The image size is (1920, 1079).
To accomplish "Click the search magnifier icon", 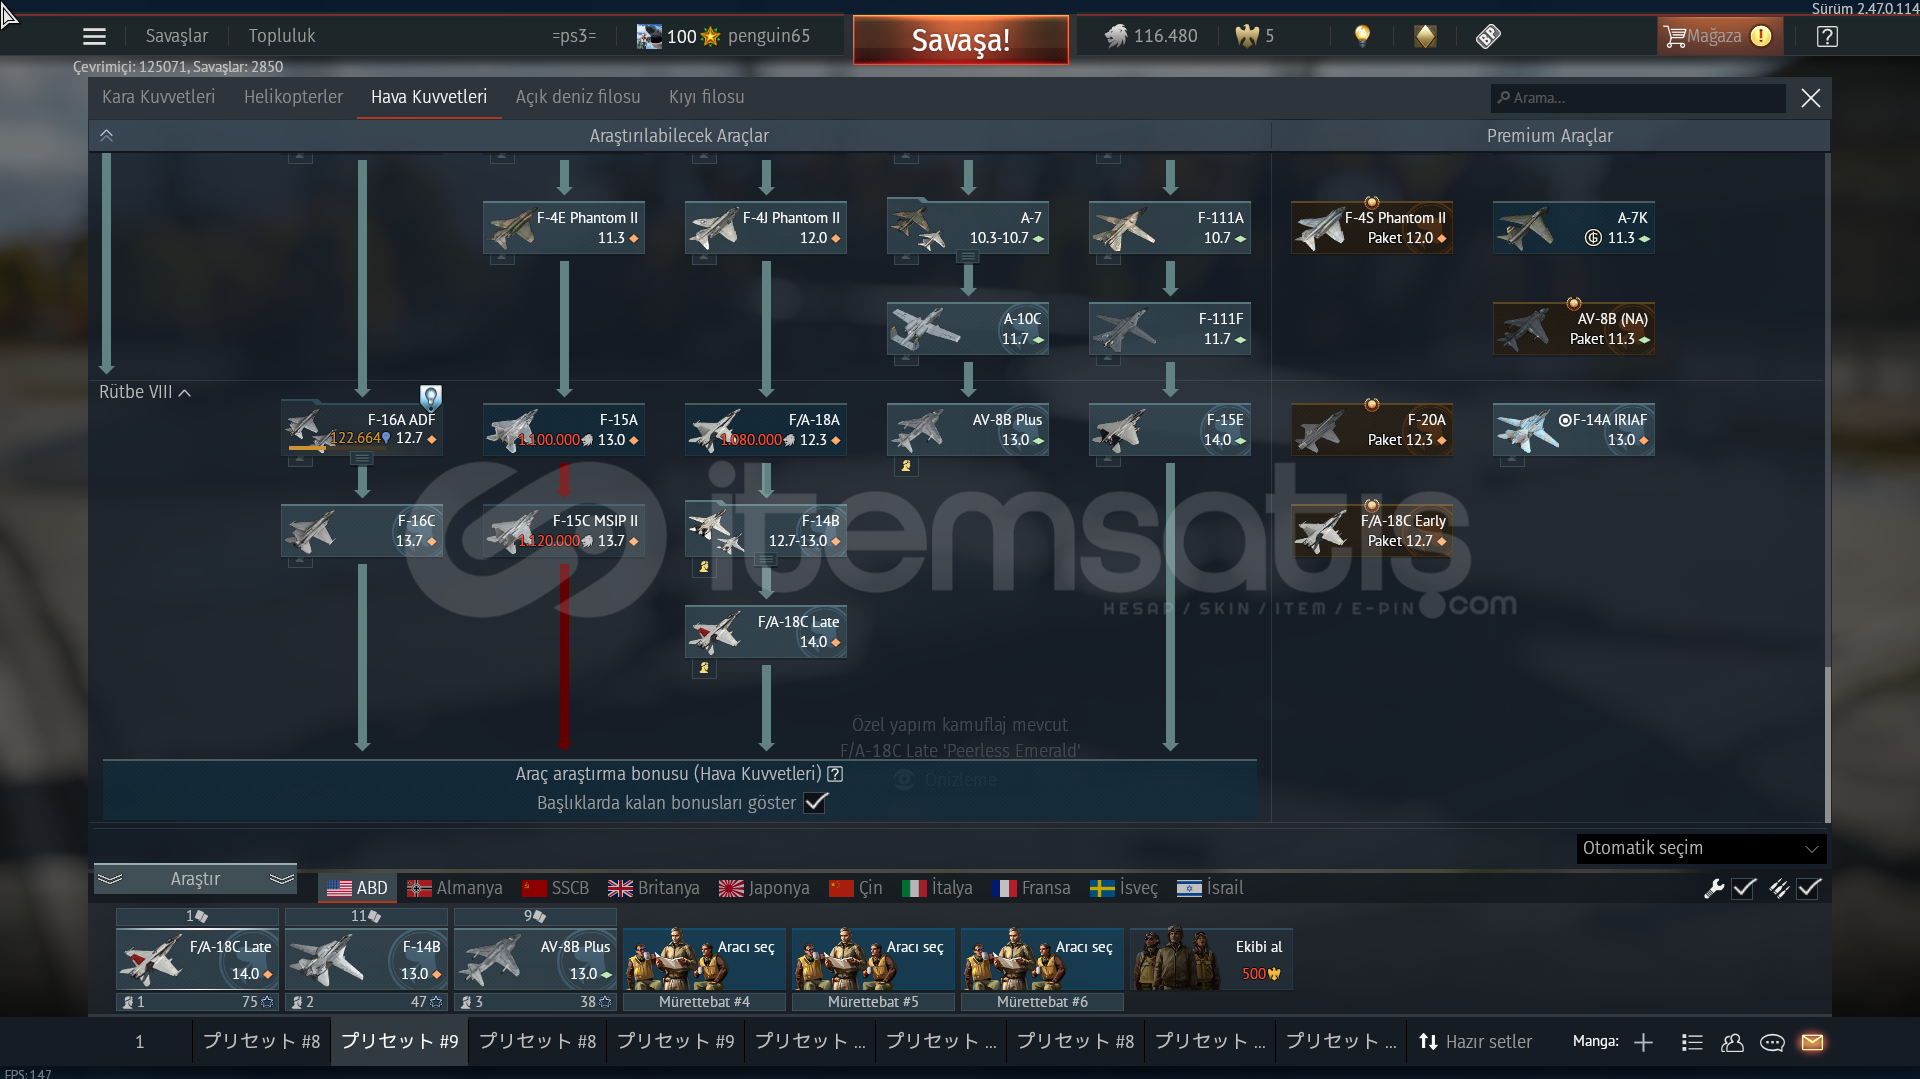I will point(1503,97).
